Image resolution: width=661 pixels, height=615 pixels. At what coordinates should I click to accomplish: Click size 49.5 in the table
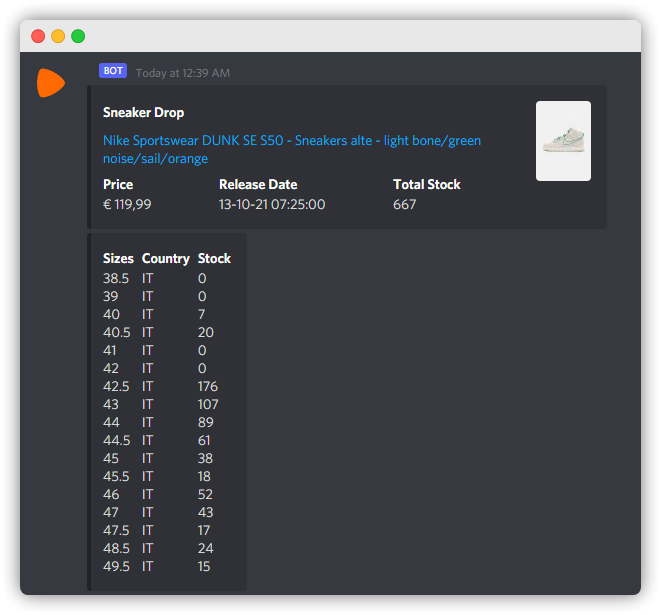pyautogui.click(x=116, y=566)
